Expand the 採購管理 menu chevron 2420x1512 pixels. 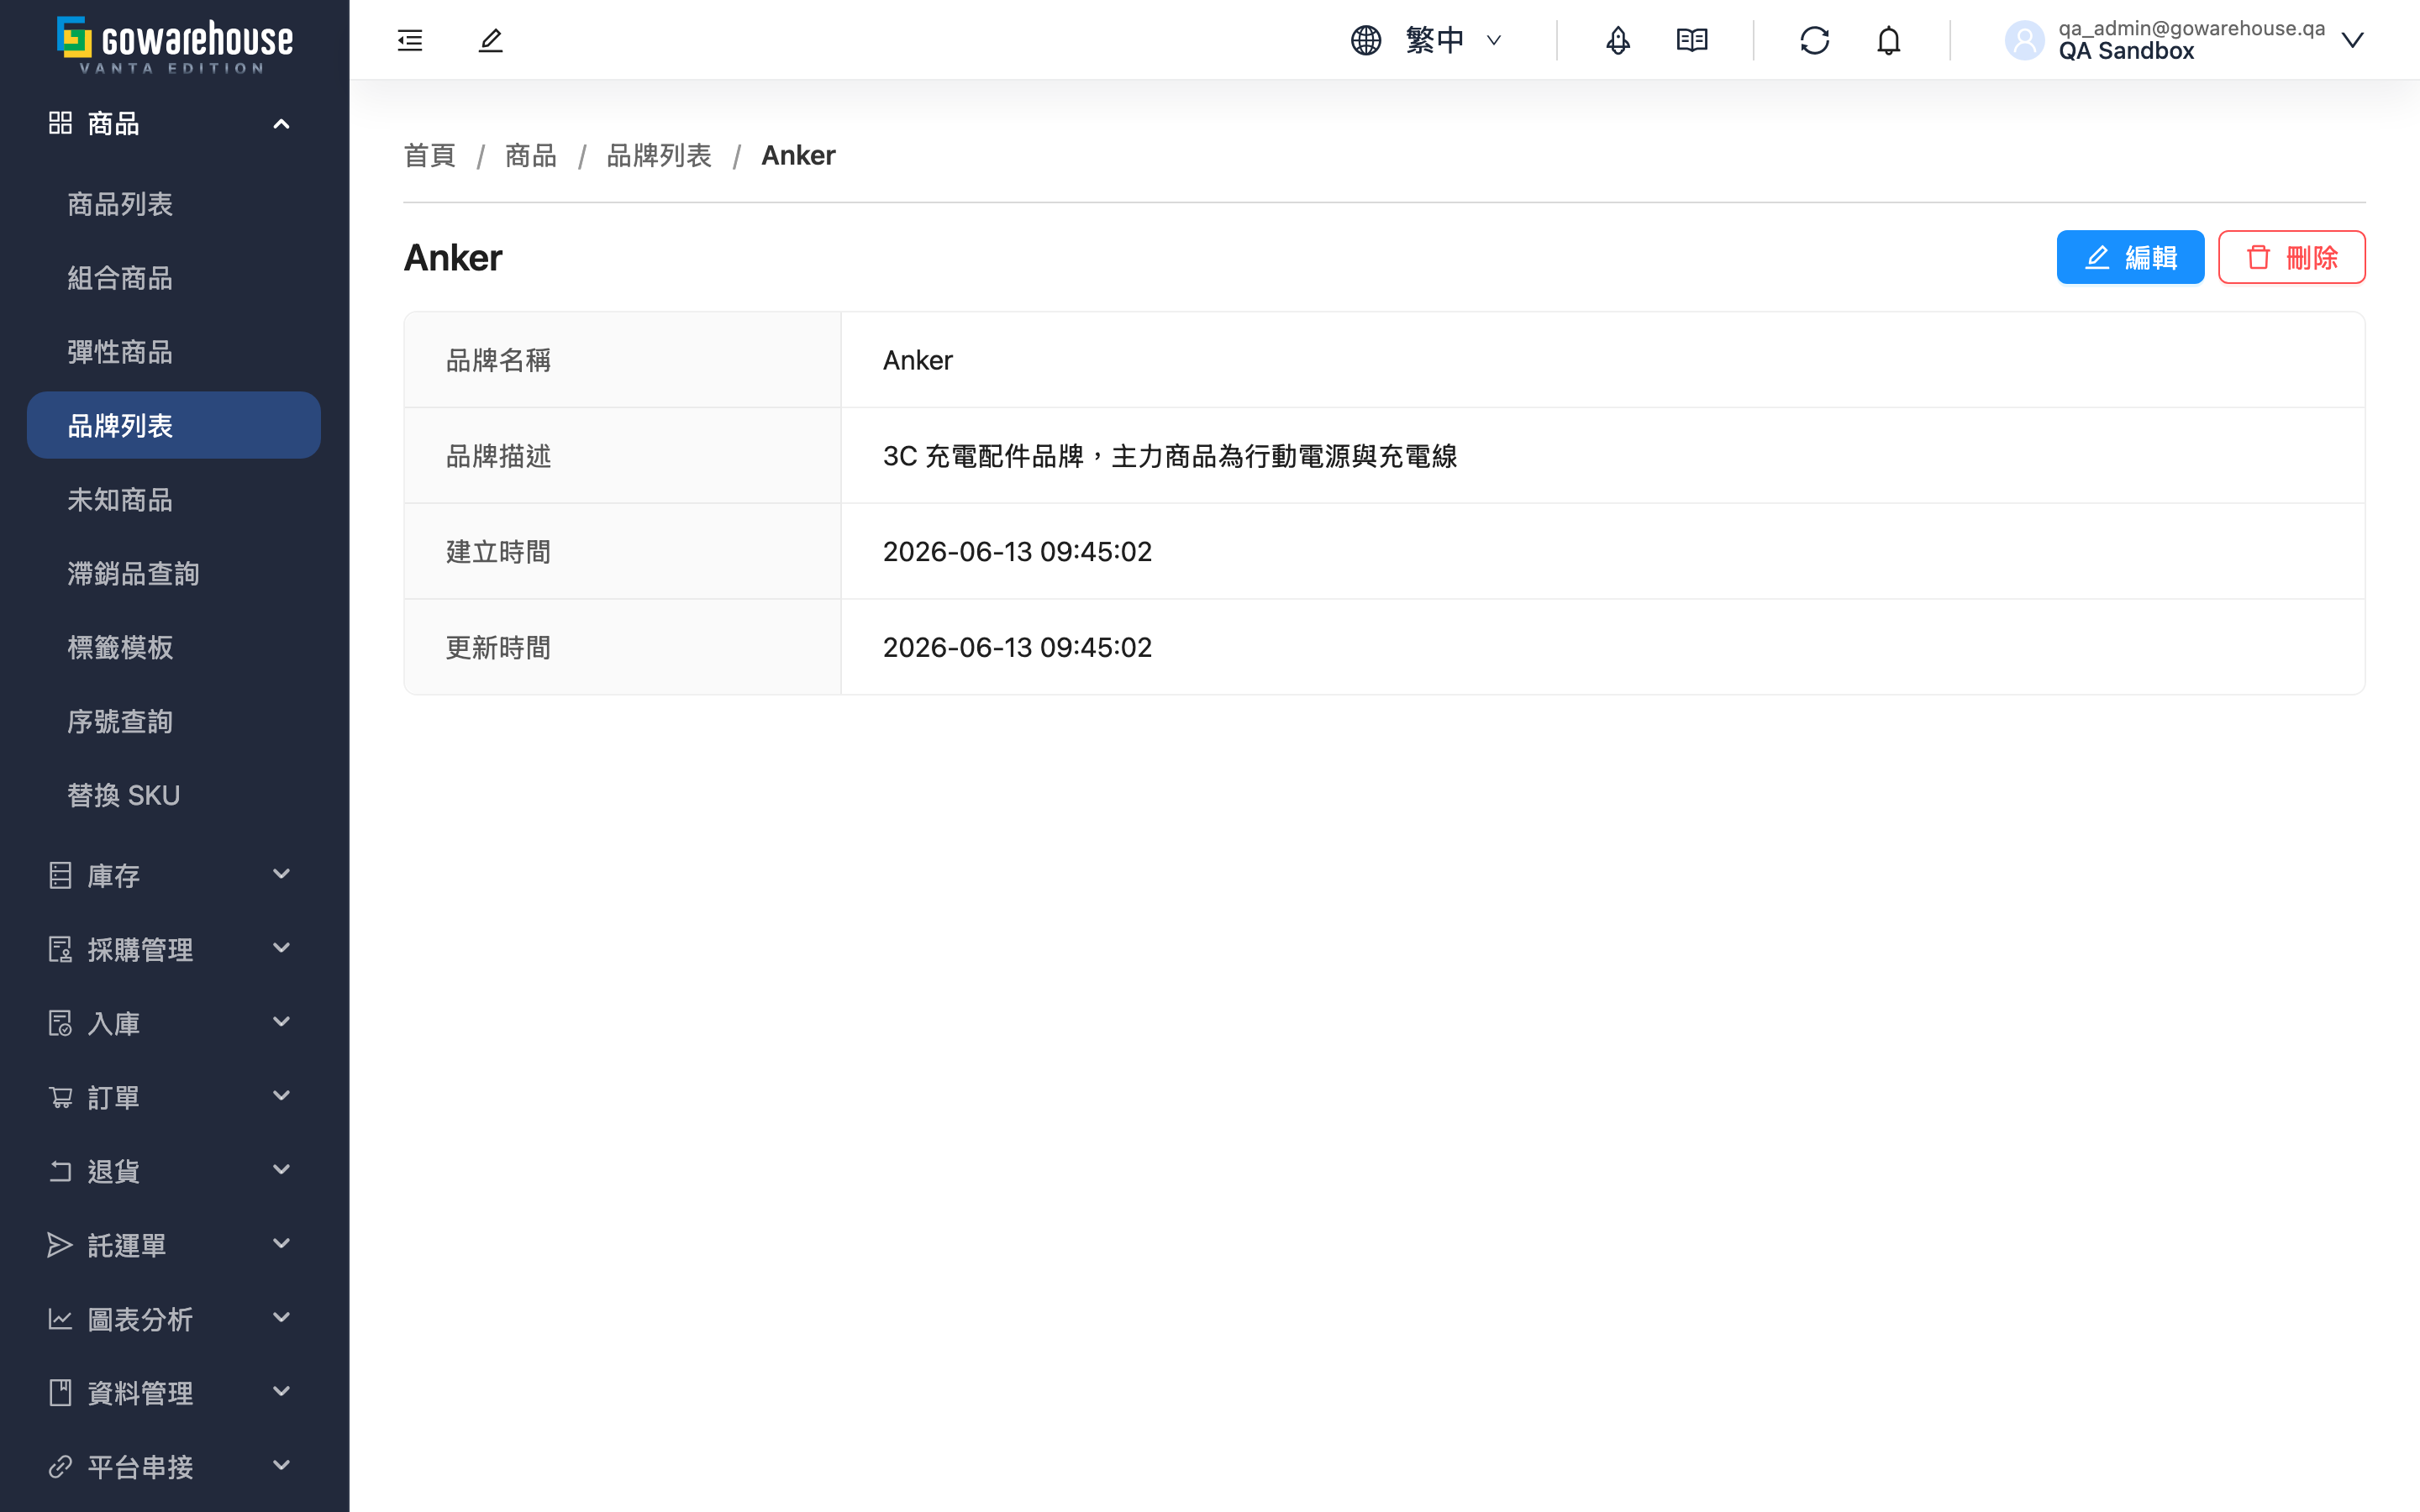click(282, 947)
